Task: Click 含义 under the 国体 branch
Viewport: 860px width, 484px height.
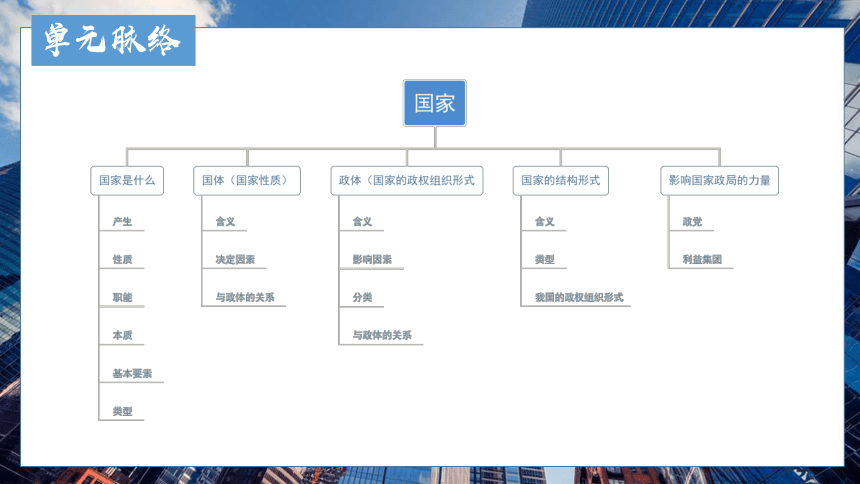Action: click(225, 222)
